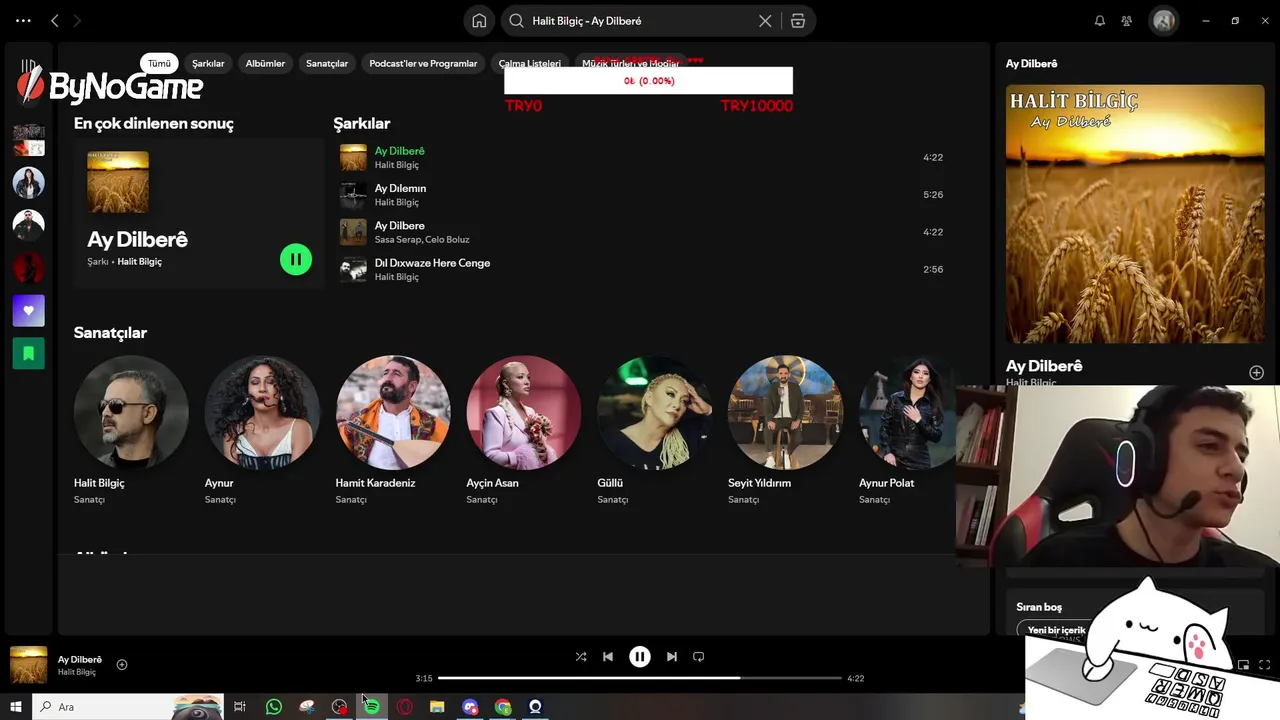Viewport: 1280px width, 720px height.
Task: Open the first playlist in library sidebar
Action: [x=28, y=140]
